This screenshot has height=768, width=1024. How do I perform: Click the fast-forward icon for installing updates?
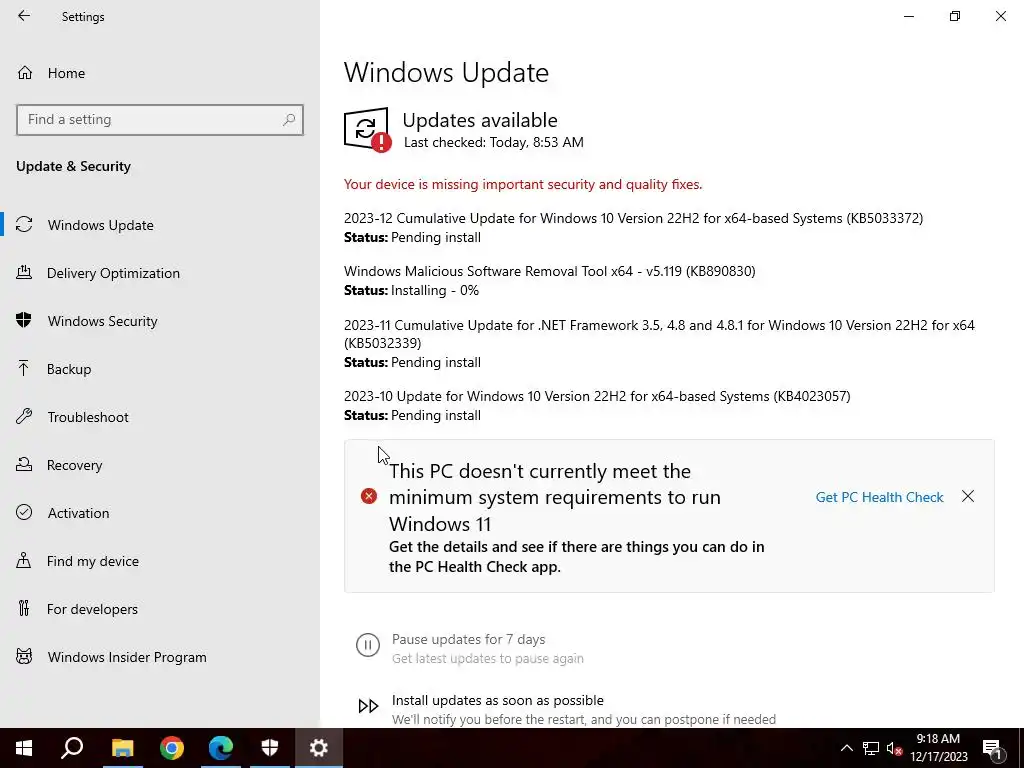[368, 706]
